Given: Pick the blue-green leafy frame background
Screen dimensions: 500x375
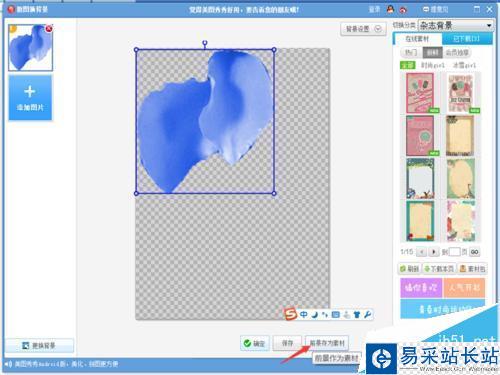Looking at the screenshot, I should (x=421, y=178).
